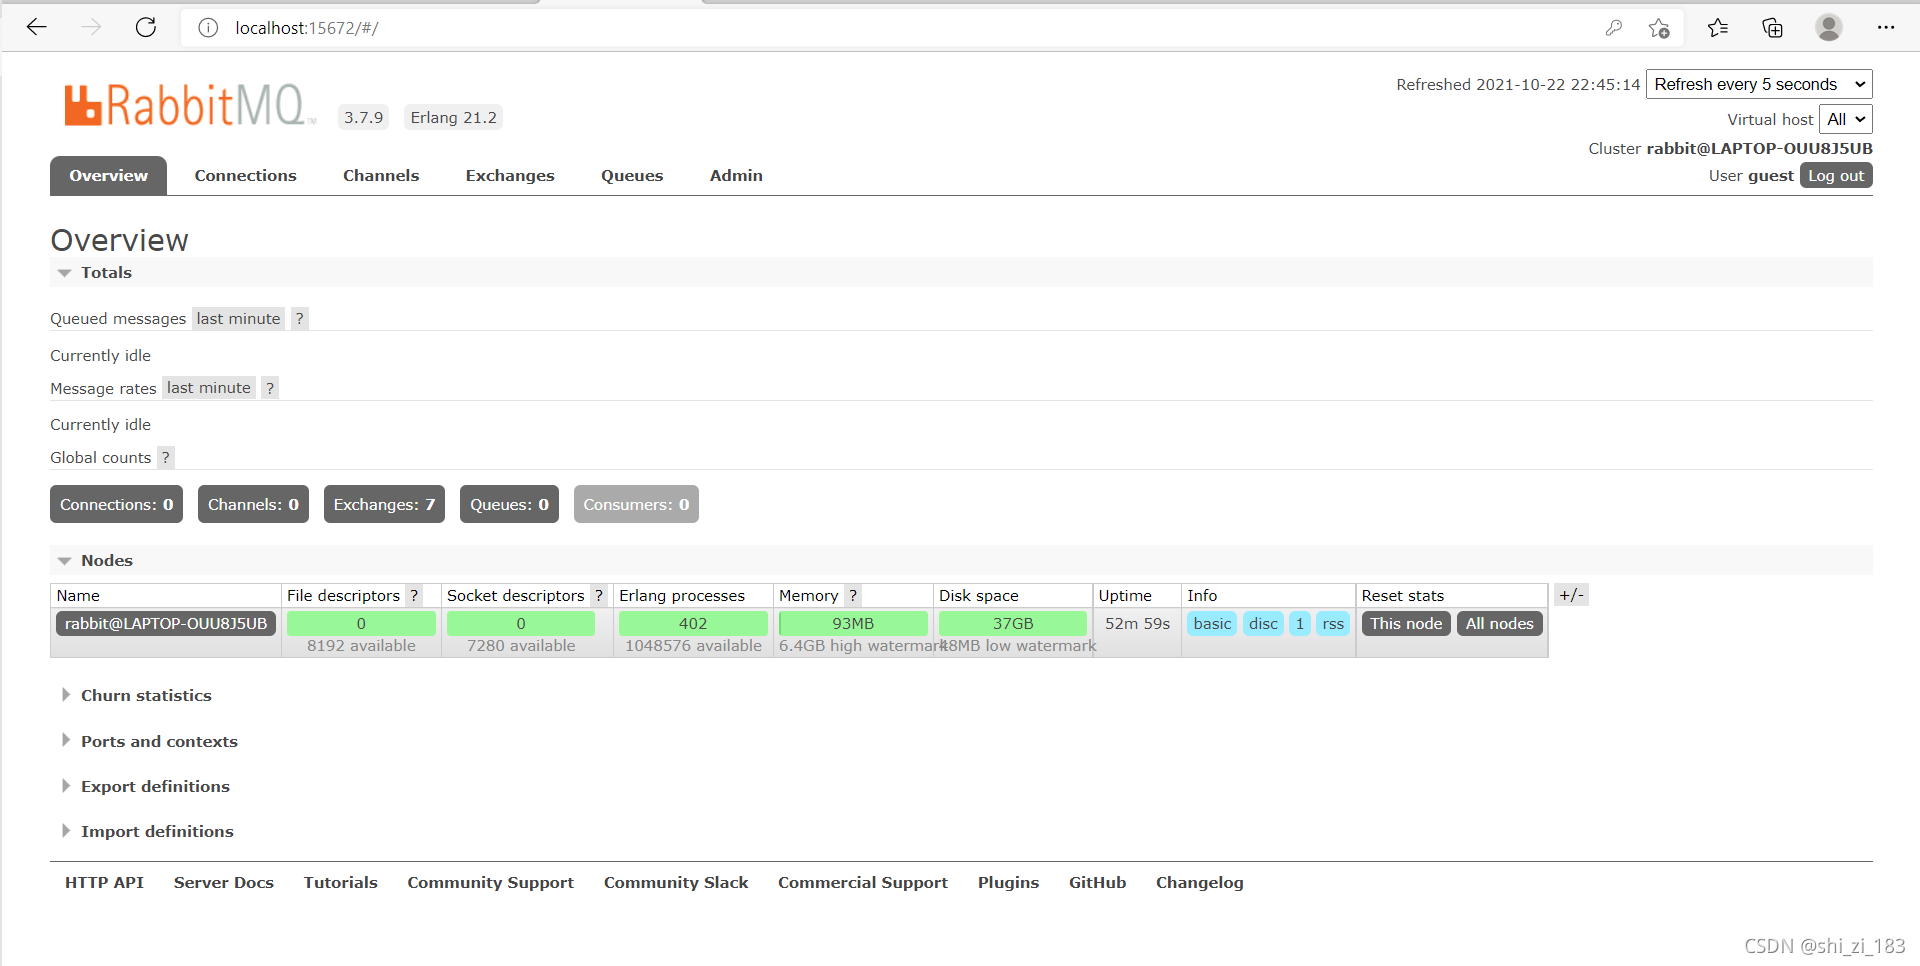
Task: Open browser settings ellipsis menu
Action: point(1886,28)
